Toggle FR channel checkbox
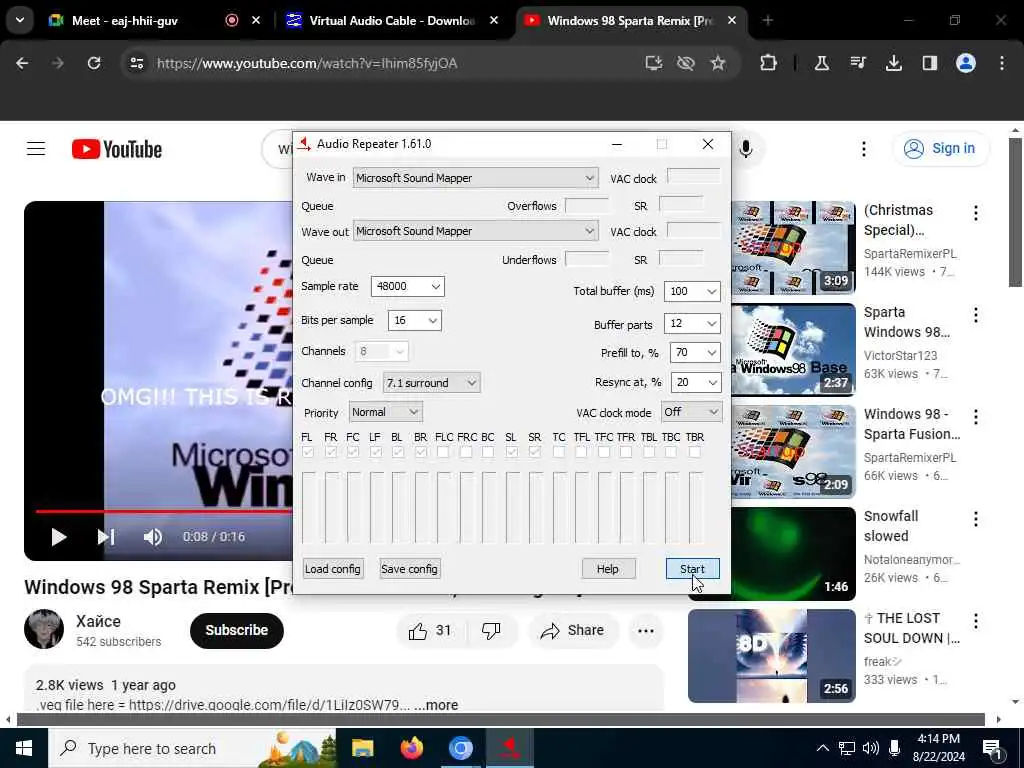 330,452
